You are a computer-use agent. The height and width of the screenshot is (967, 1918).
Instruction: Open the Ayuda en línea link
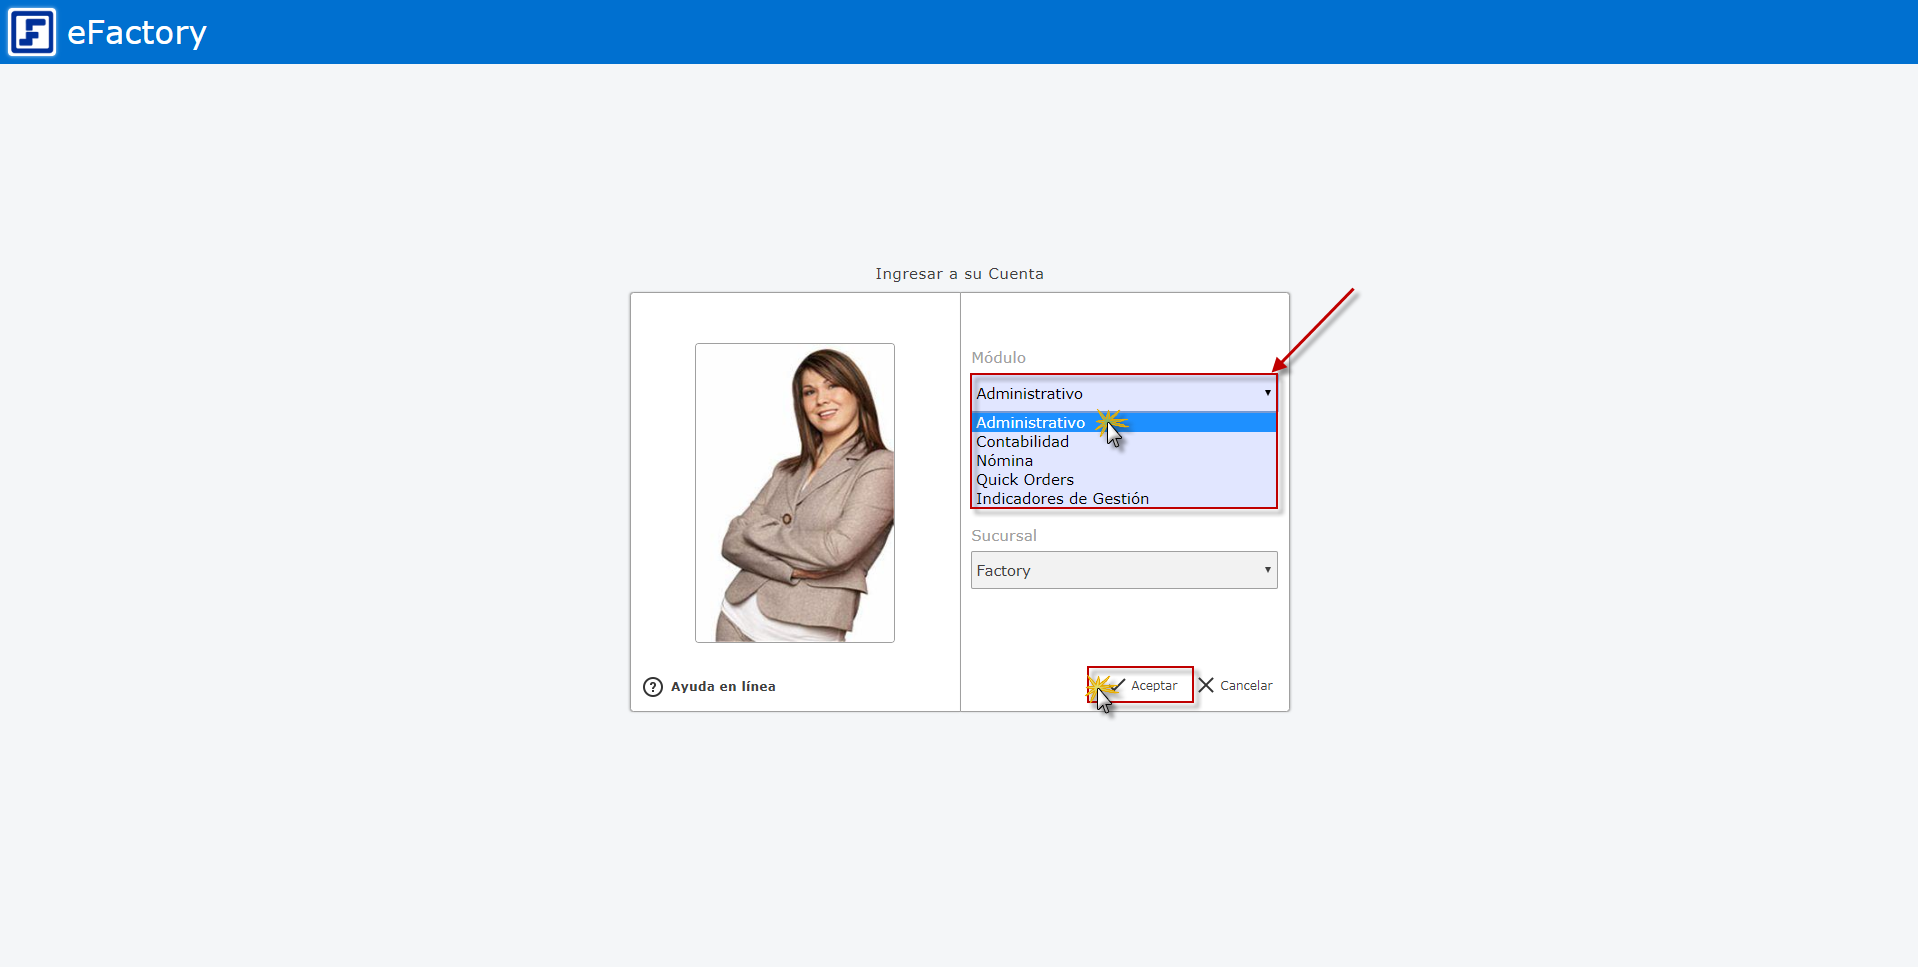[723, 687]
